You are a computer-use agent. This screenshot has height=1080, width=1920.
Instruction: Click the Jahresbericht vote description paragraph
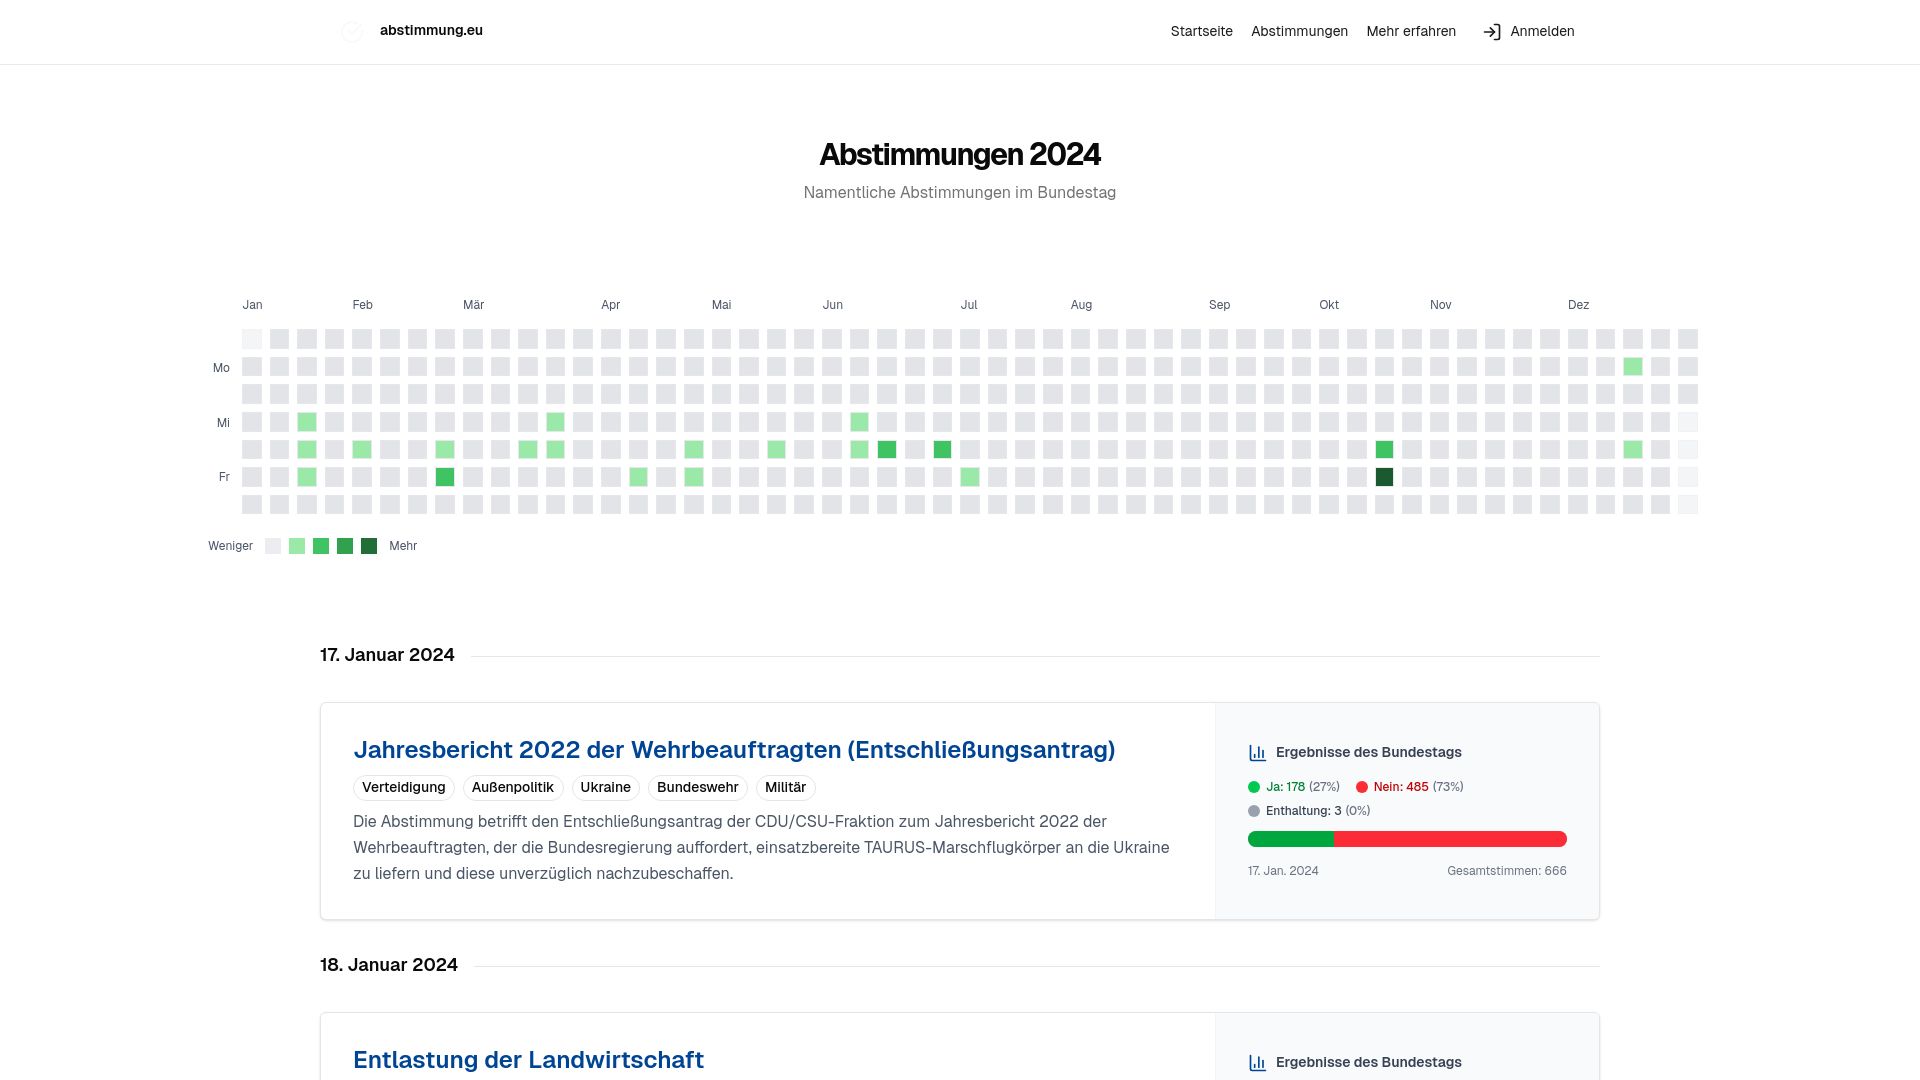(x=761, y=847)
